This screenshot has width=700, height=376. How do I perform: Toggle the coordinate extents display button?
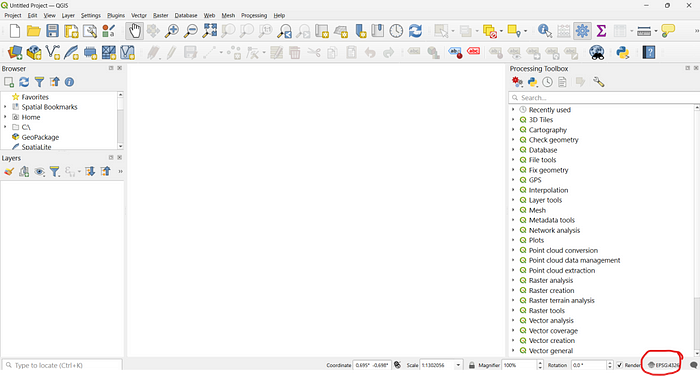click(397, 365)
